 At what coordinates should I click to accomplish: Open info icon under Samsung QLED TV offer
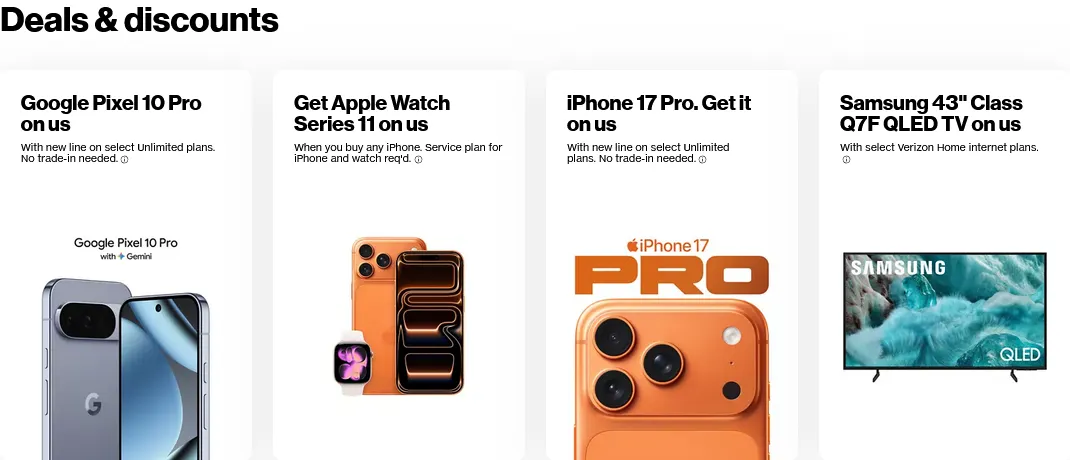846,160
